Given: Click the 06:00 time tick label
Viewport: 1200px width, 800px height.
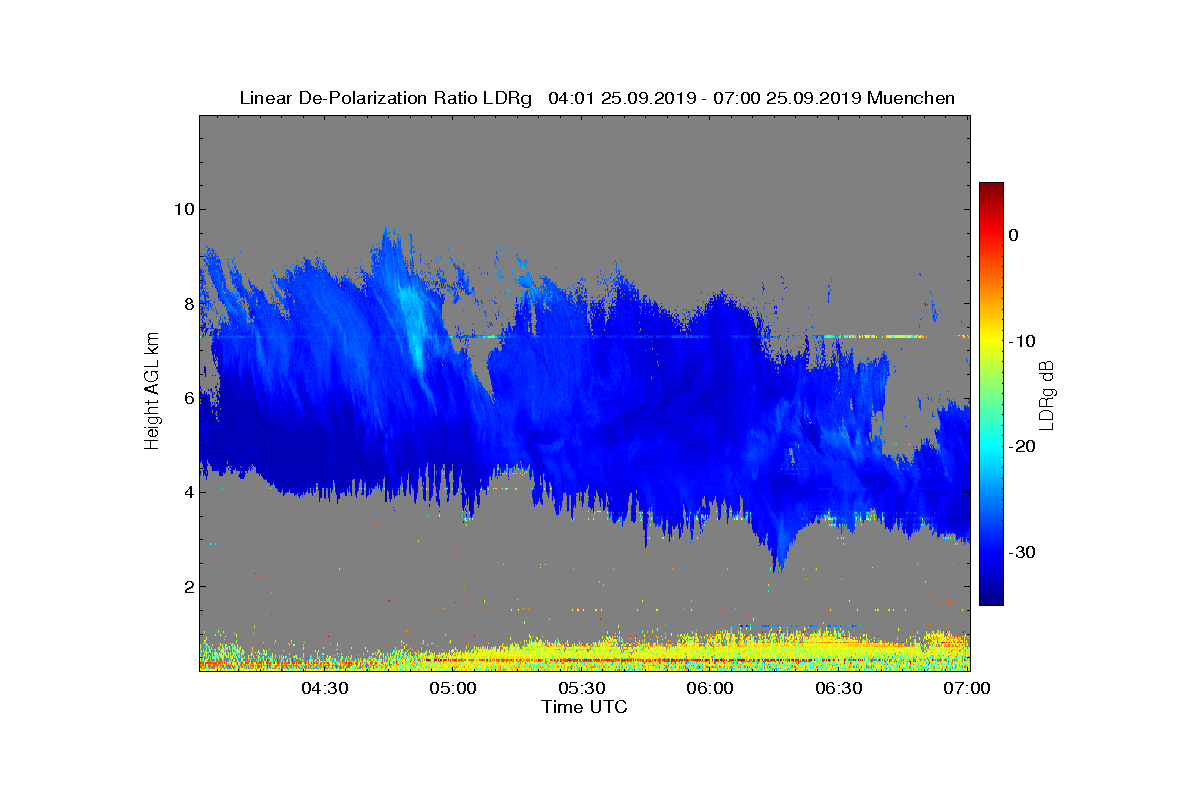Looking at the screenshot, I should [711, 688].
